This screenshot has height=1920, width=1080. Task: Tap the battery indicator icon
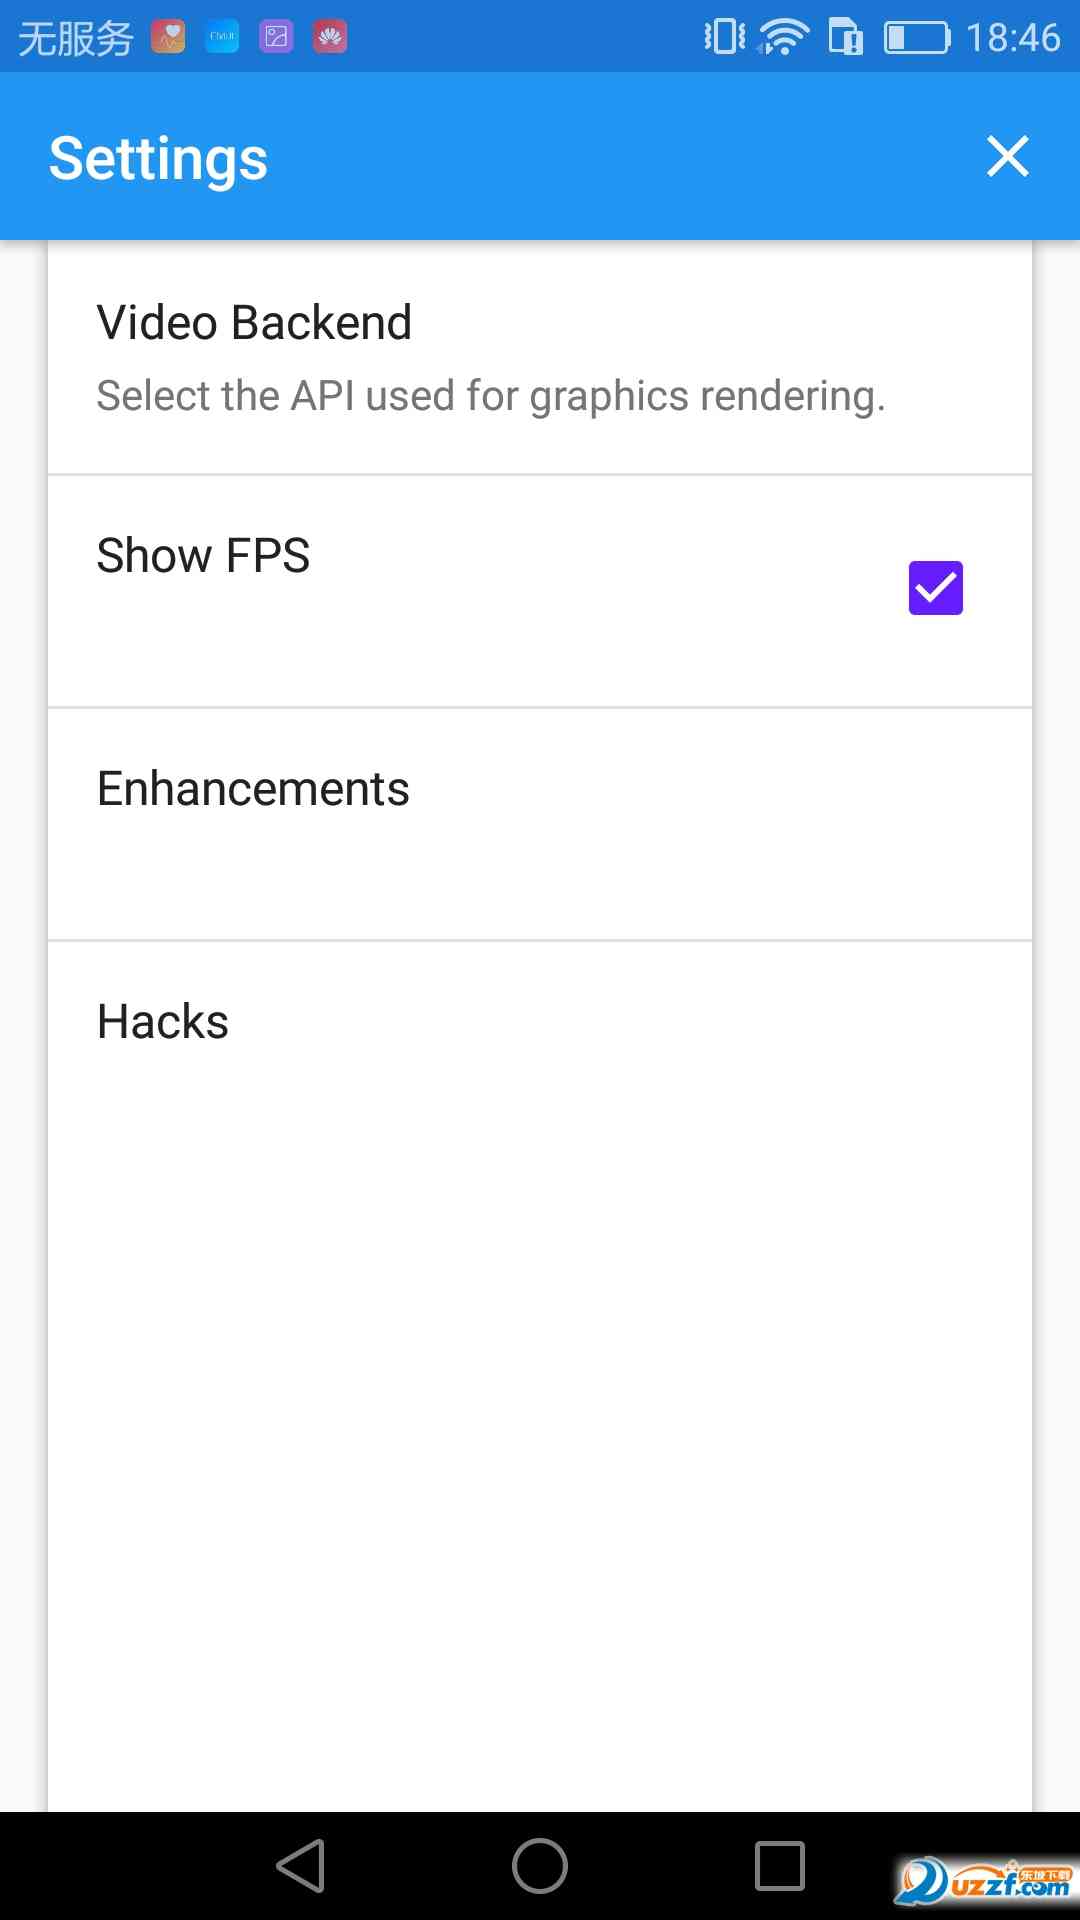(x=916, y=37)
